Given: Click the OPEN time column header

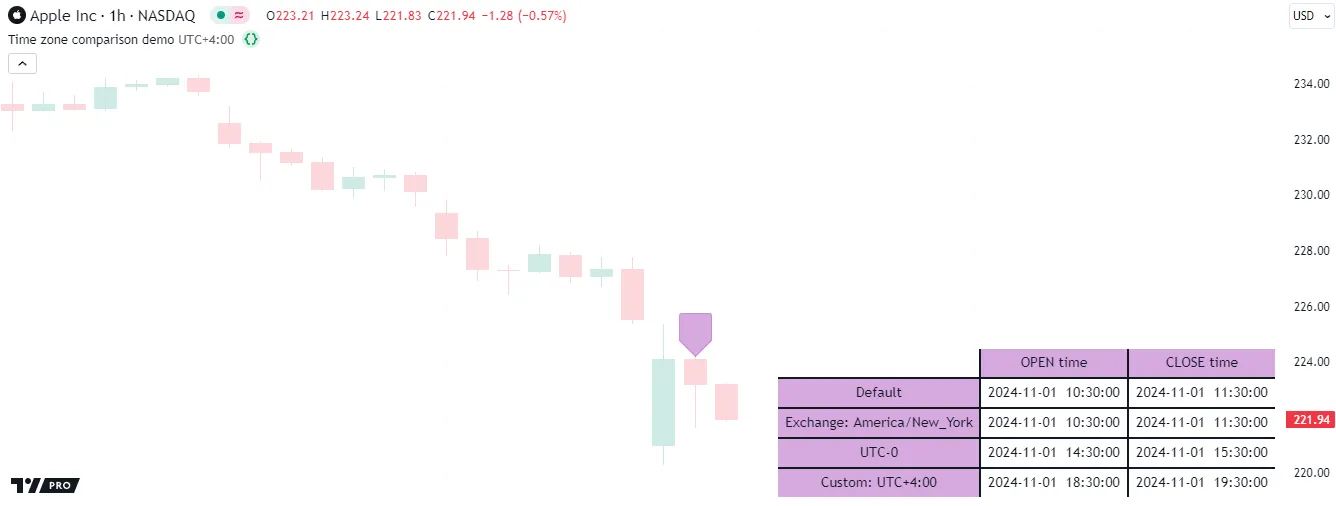Looking at the screenshot, I should (1053, 363).
